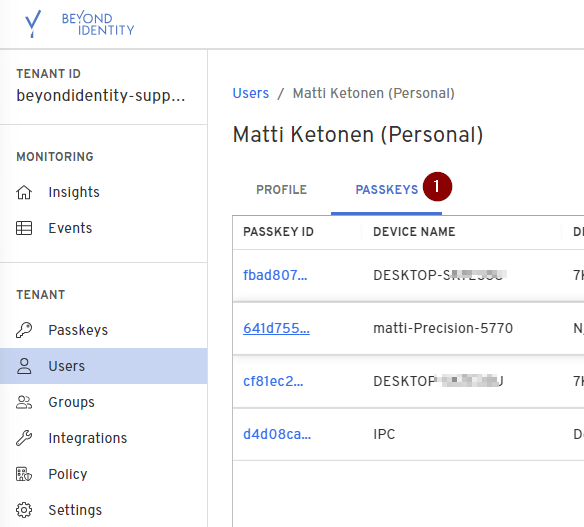584x527 pixels.
Task: Go back via Users breadcrumb link
Action: tap(251, 93)
